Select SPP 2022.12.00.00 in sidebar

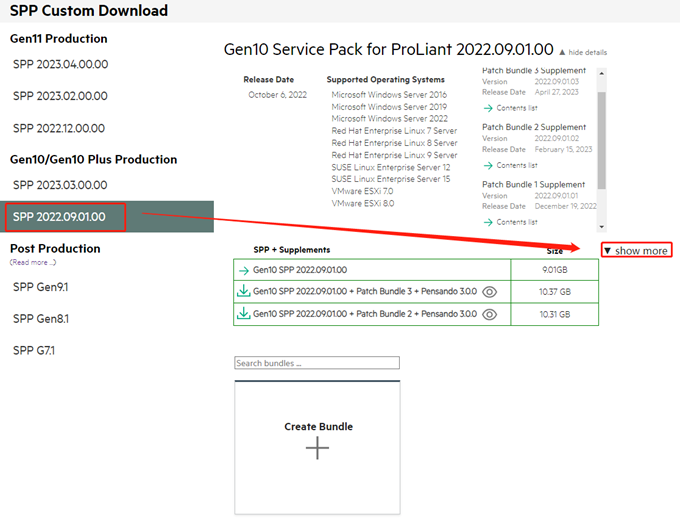tap(60, 128)
